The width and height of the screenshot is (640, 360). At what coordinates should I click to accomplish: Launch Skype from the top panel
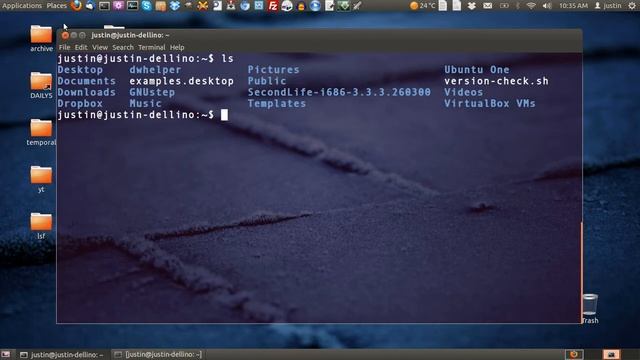(147, 6)
